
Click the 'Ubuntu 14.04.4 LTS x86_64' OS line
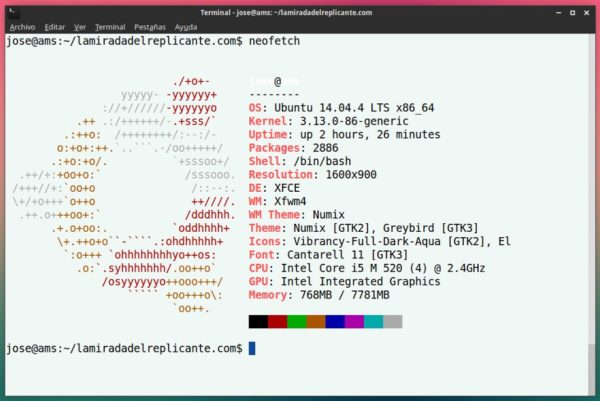point(354,108)
